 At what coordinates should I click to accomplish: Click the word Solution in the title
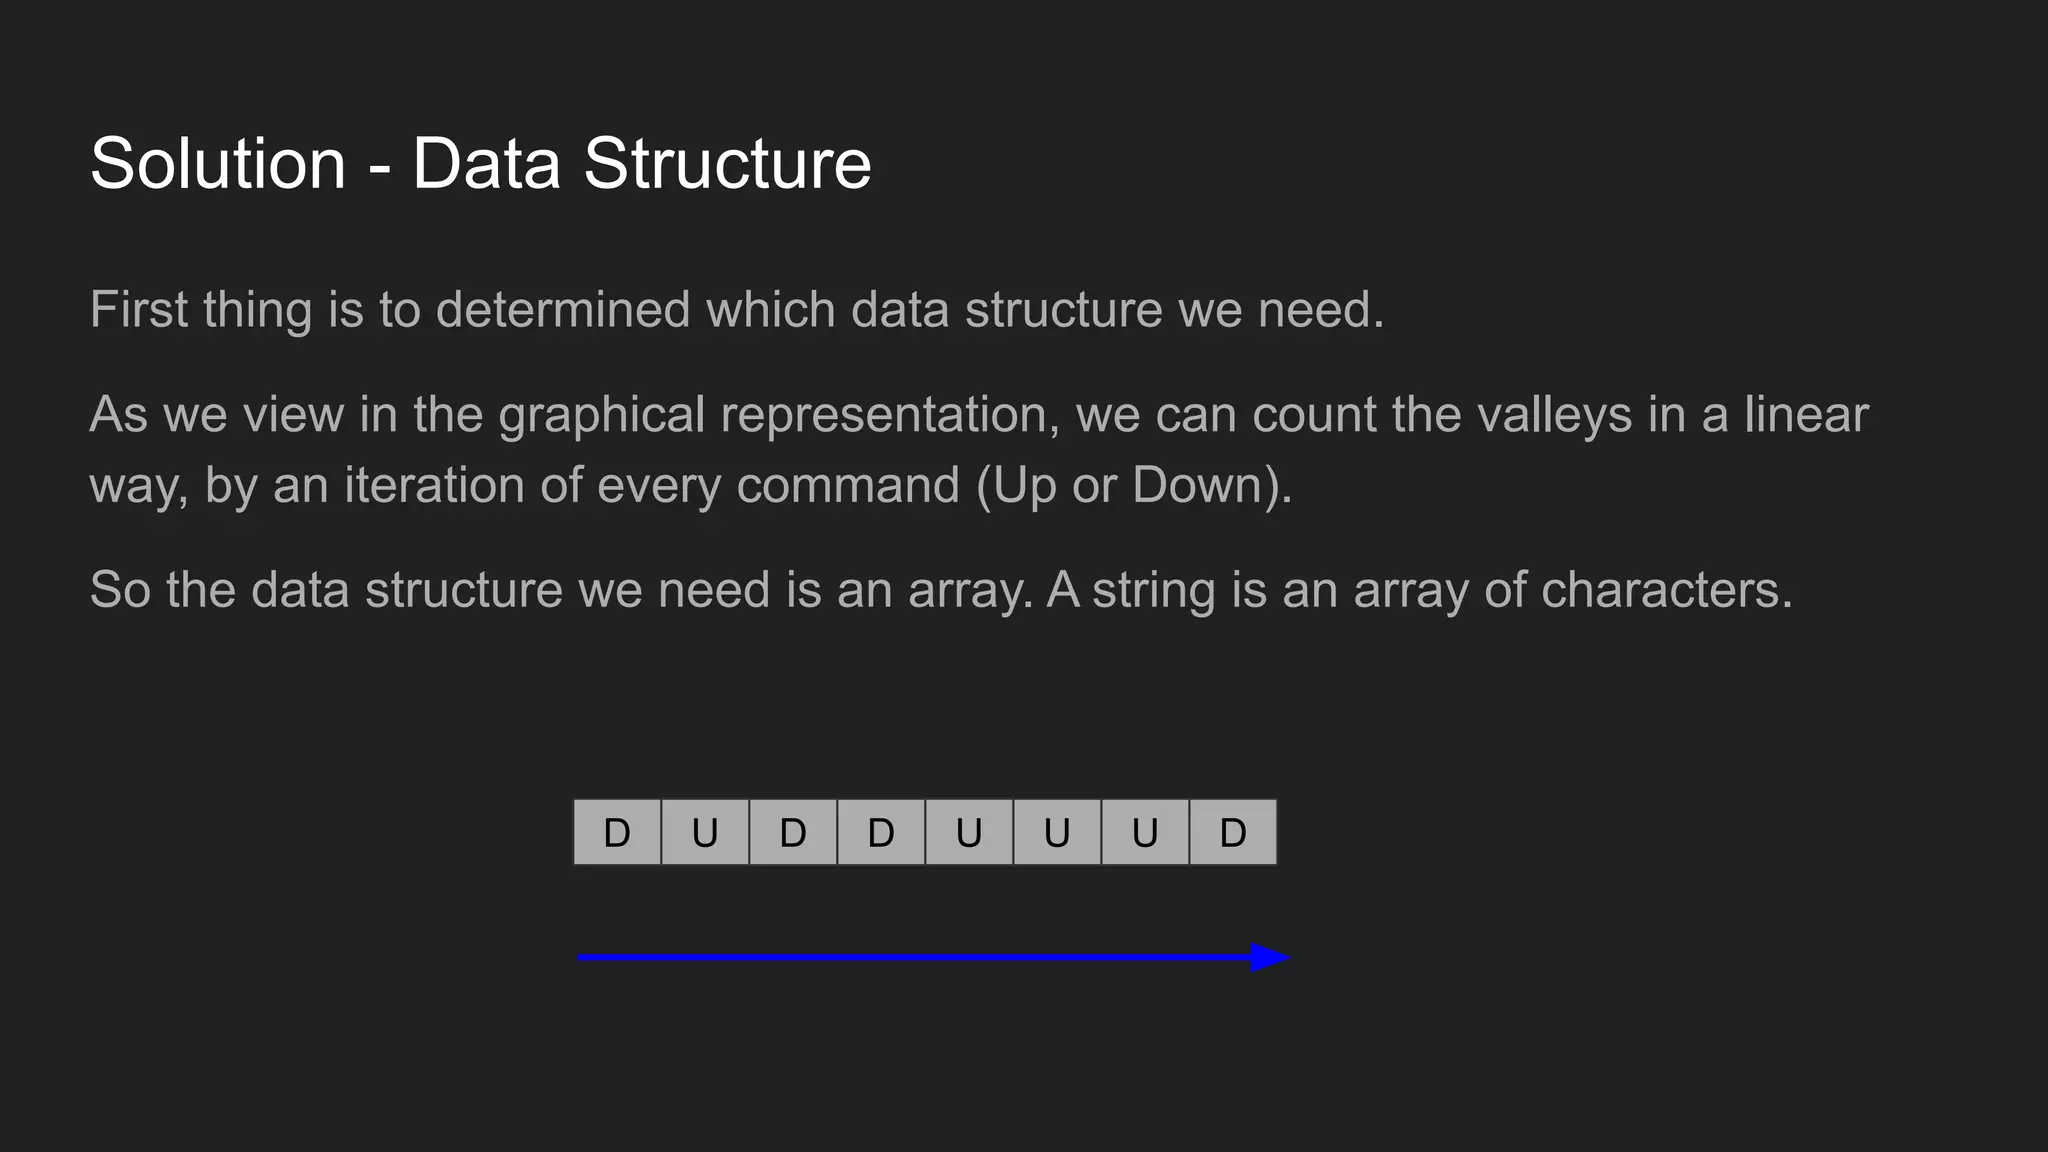[x=218, y=164]
